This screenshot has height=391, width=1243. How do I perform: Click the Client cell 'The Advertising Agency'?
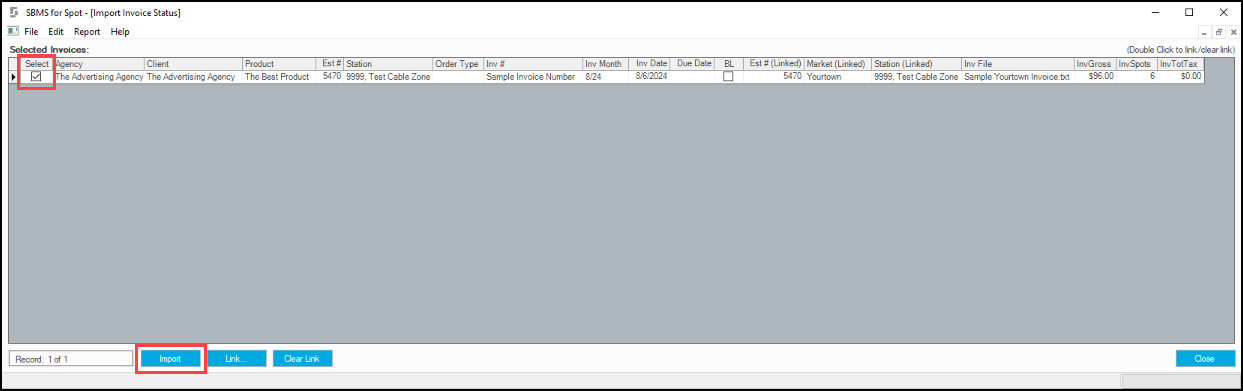pyautogui.click(x=194, y=76)
